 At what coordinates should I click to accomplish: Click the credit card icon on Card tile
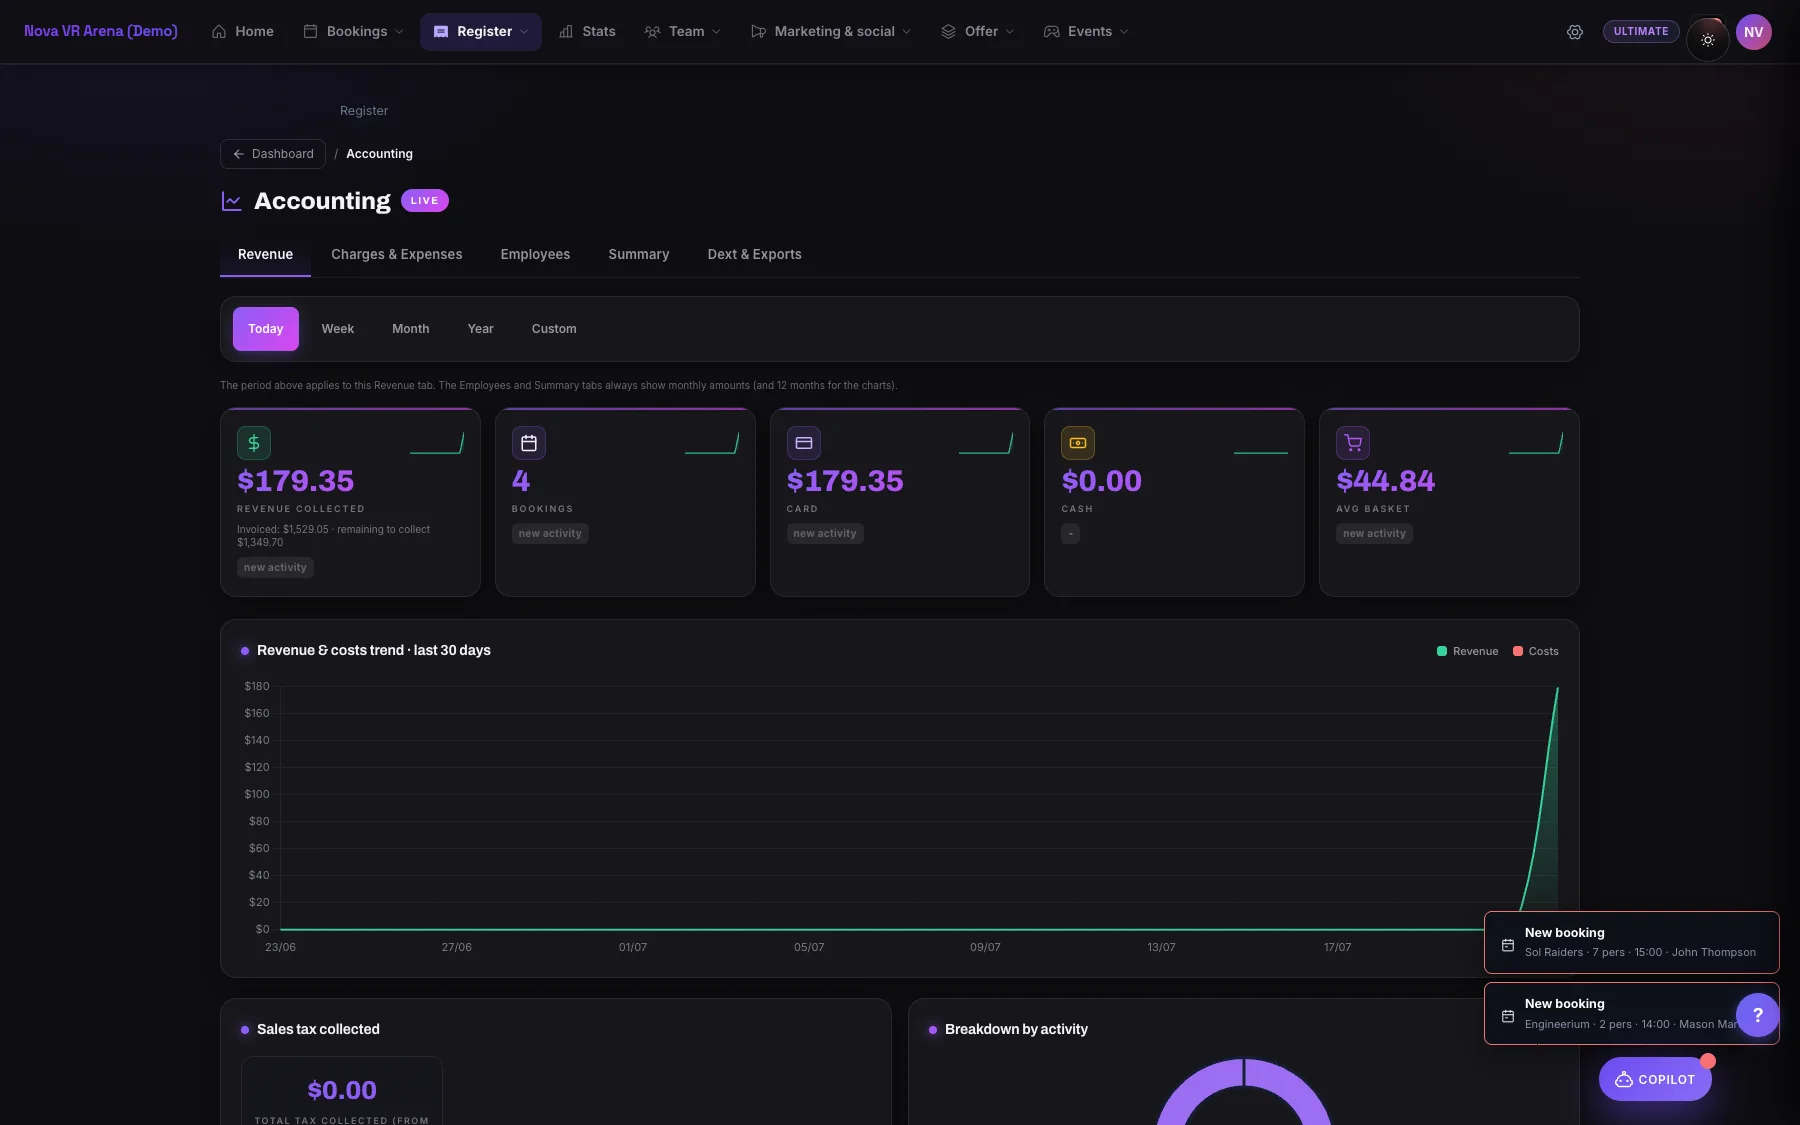tap(804, 443)
